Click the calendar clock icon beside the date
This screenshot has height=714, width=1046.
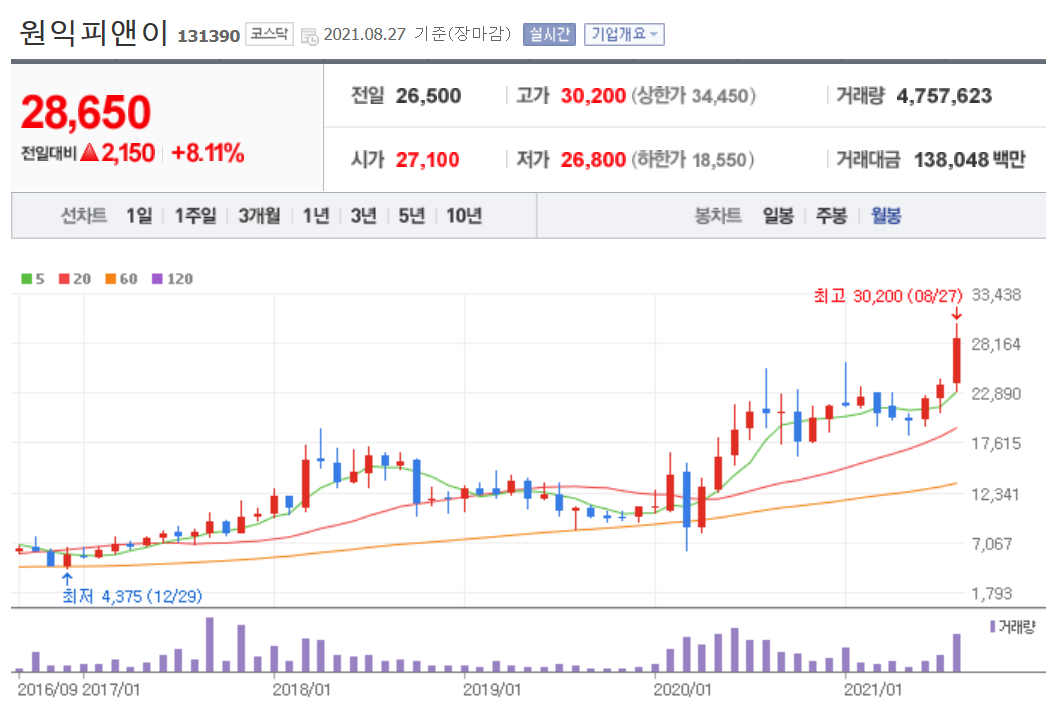[310, 36]
